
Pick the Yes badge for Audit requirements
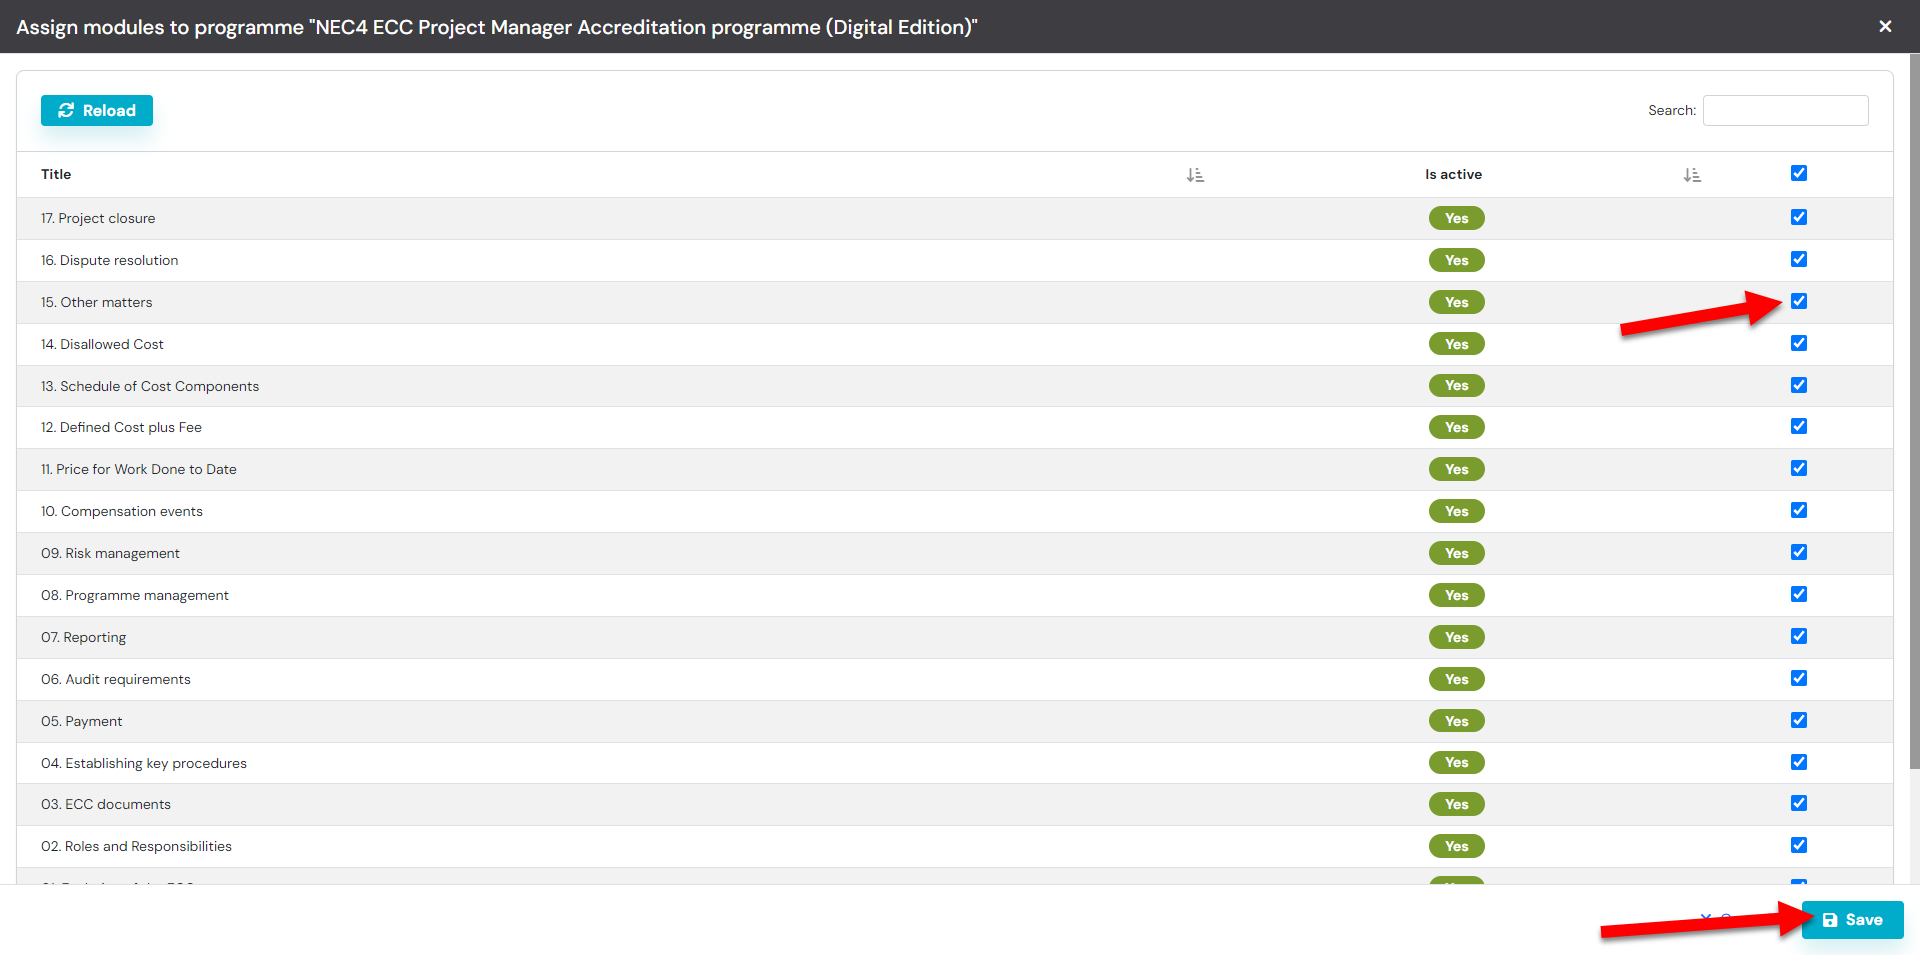pos(1456,679)
